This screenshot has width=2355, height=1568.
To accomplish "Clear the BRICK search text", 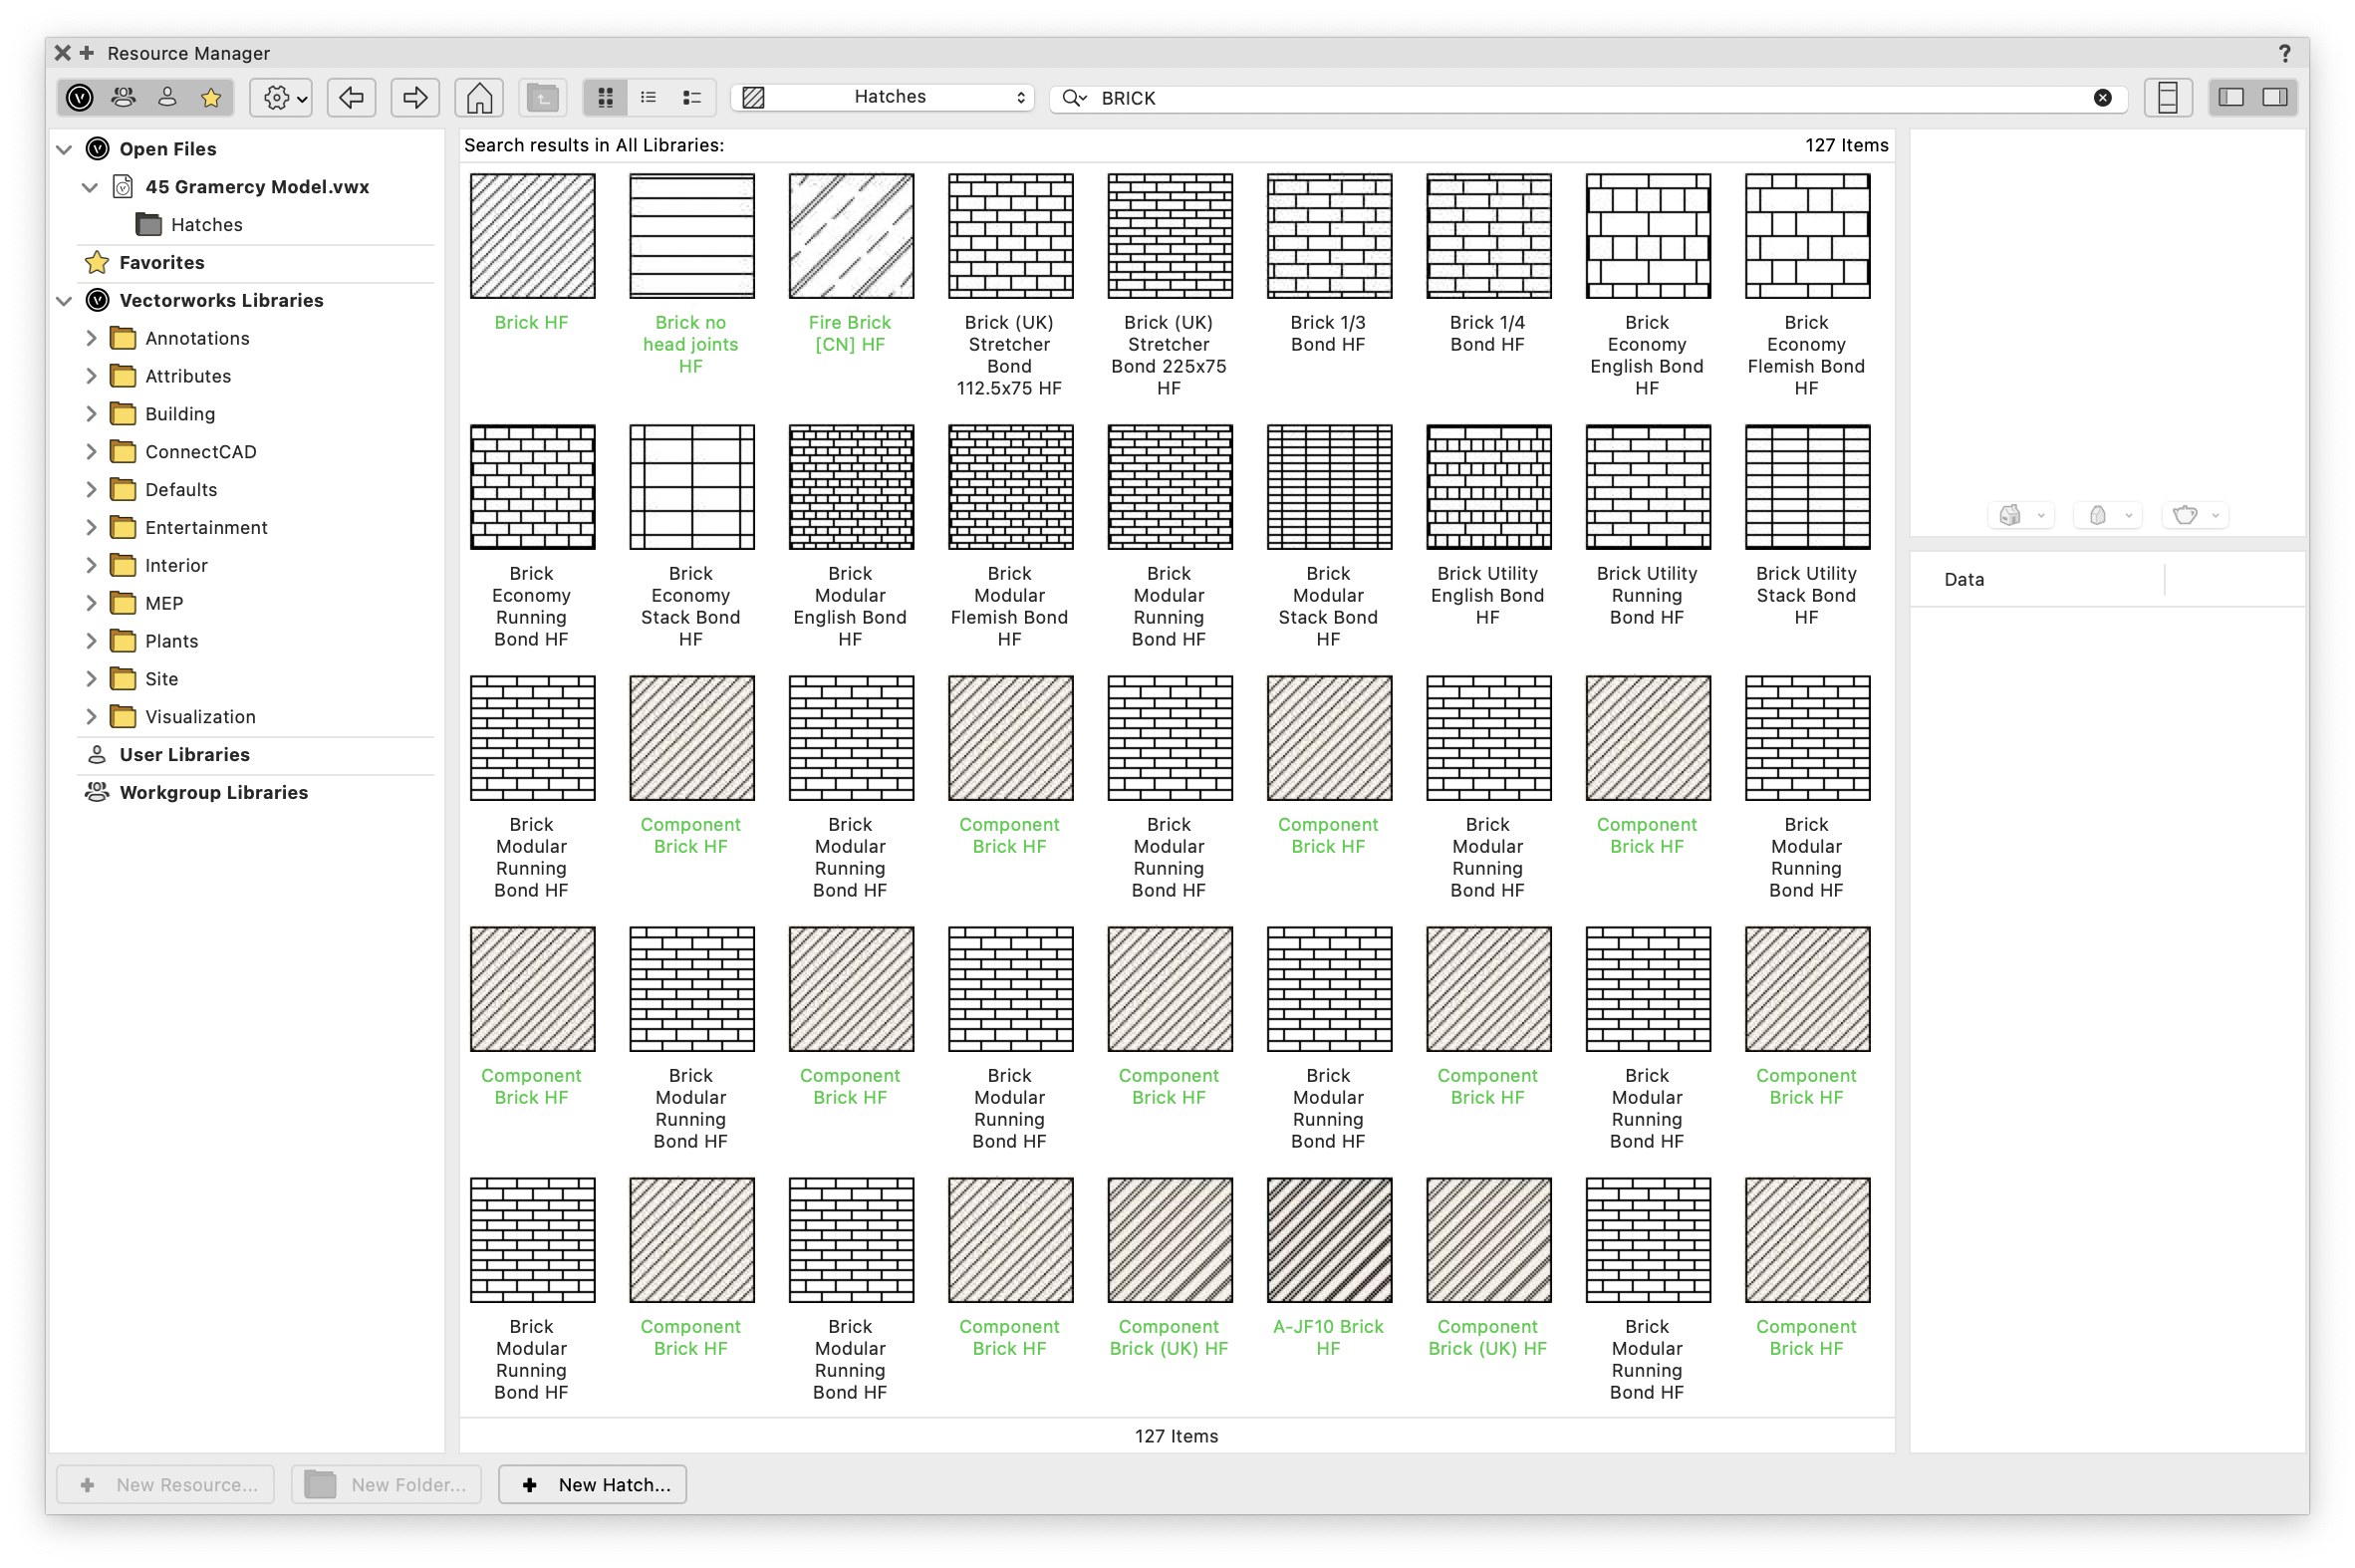I will (x=2103, y=98).
